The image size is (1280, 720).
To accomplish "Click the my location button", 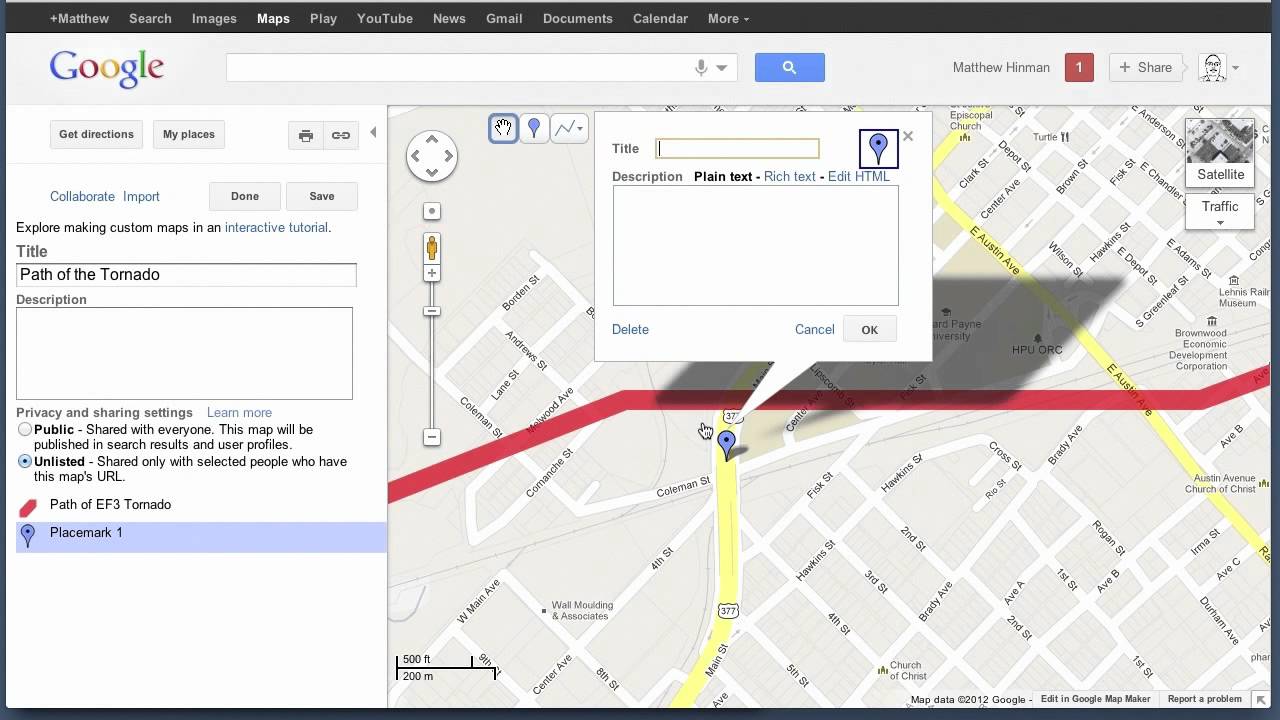I will (432, 211).
